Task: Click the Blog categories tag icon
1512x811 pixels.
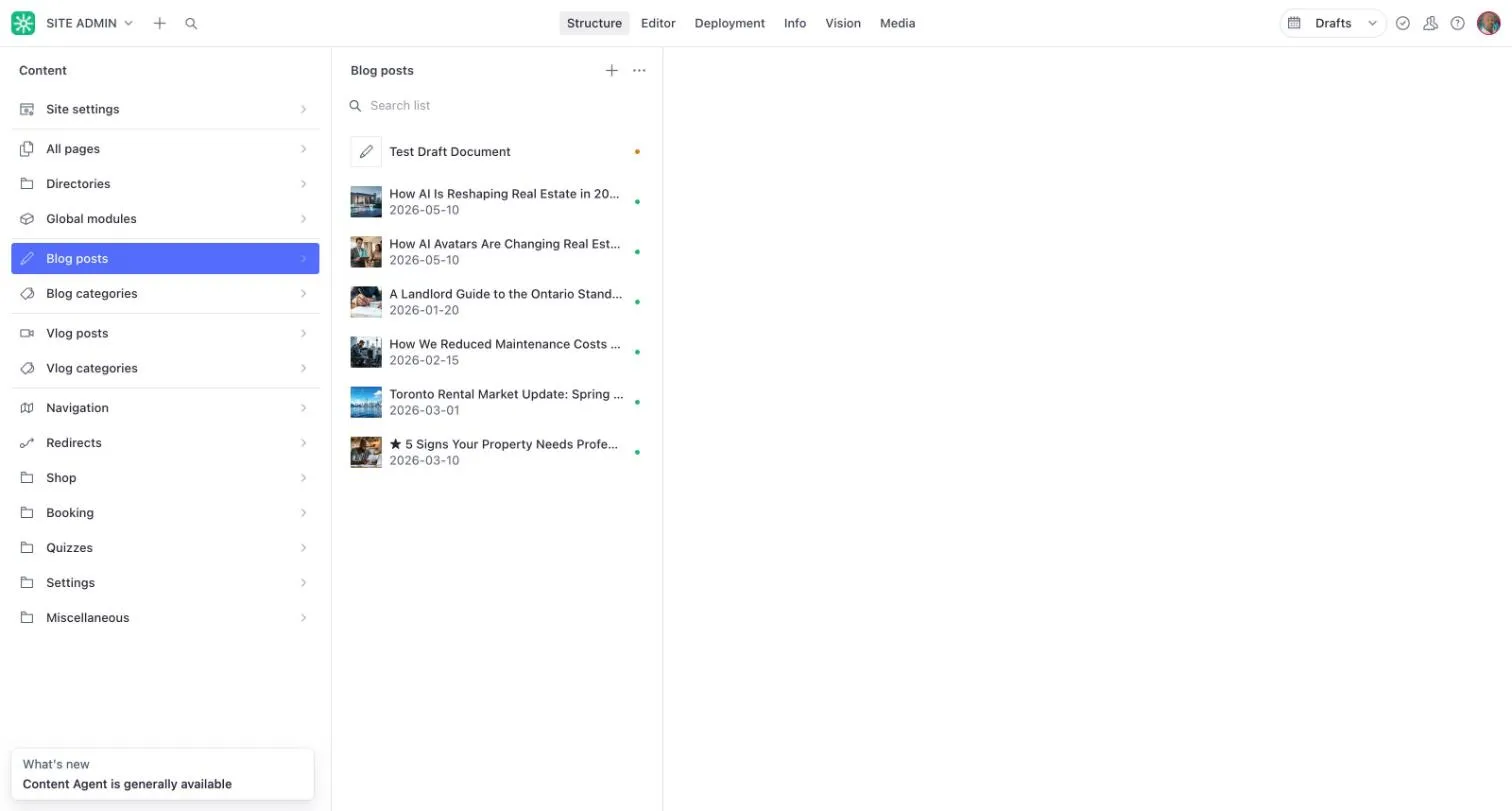Action: click(x=27, y=294)
